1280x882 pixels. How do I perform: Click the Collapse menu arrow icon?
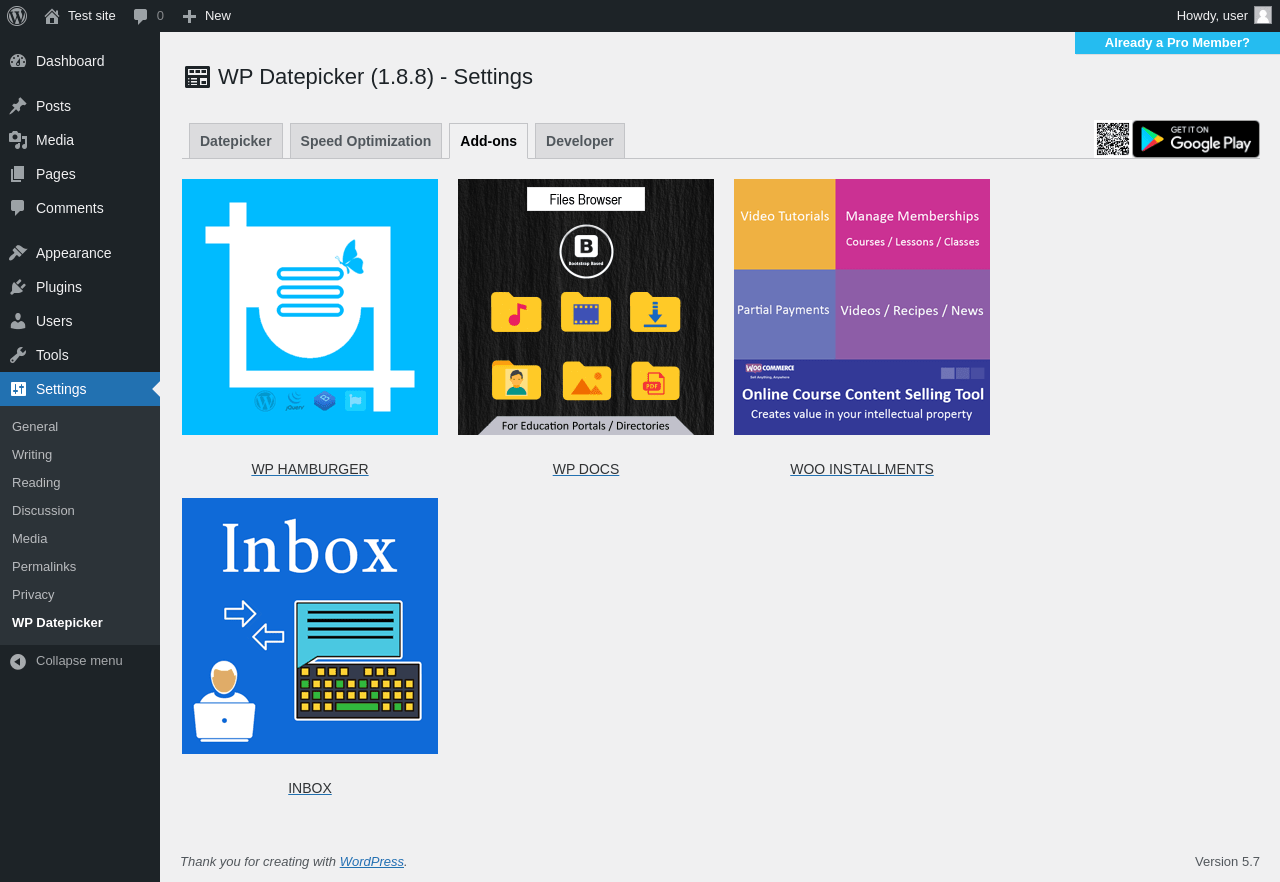(x=18, y=661)
